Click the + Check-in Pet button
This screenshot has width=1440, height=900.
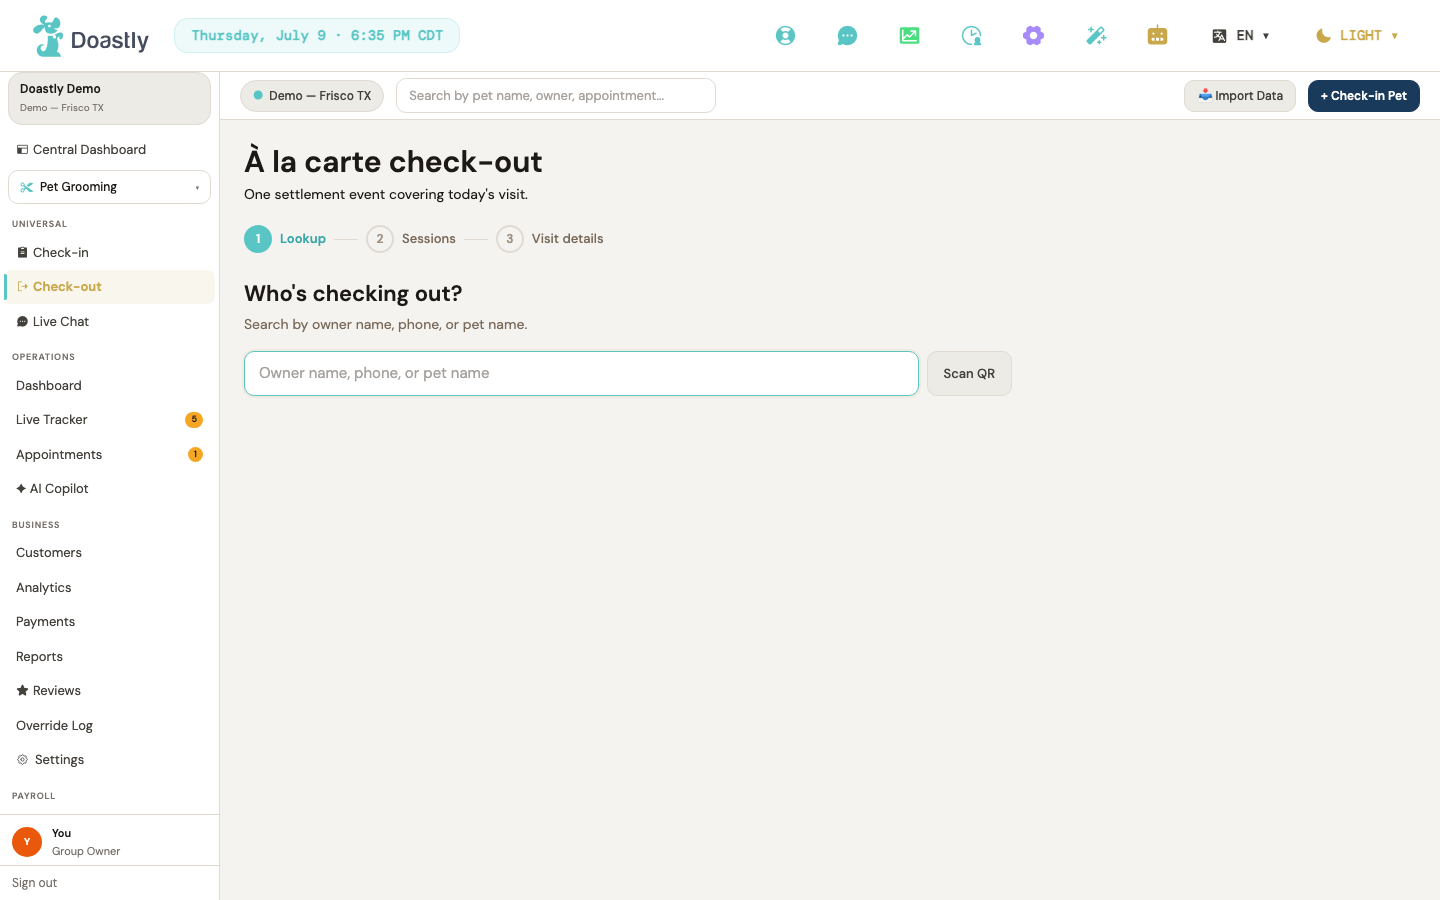[x=1364, y=96]
